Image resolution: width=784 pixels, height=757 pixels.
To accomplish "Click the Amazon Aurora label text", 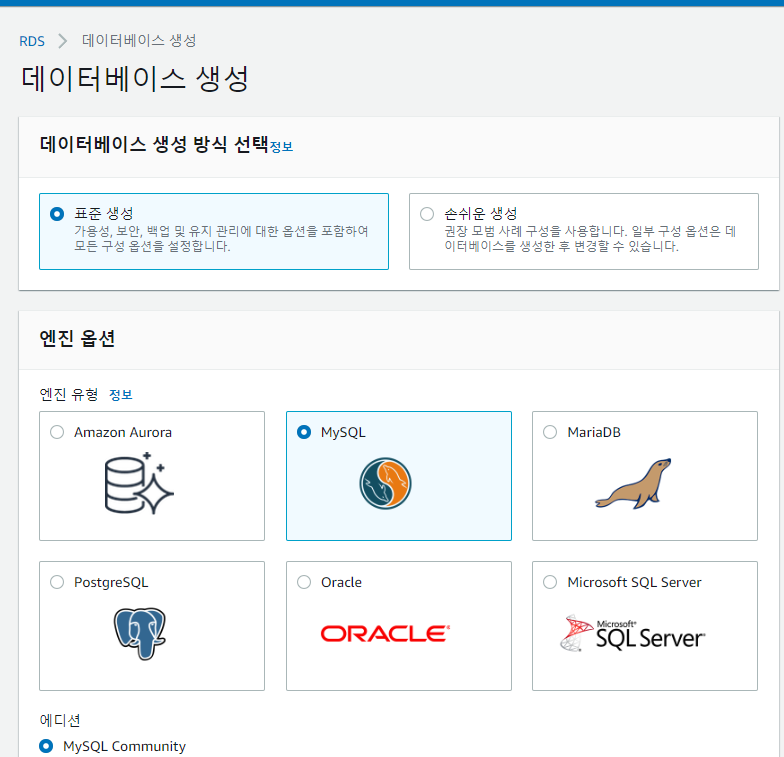I will tap(123, 432).
